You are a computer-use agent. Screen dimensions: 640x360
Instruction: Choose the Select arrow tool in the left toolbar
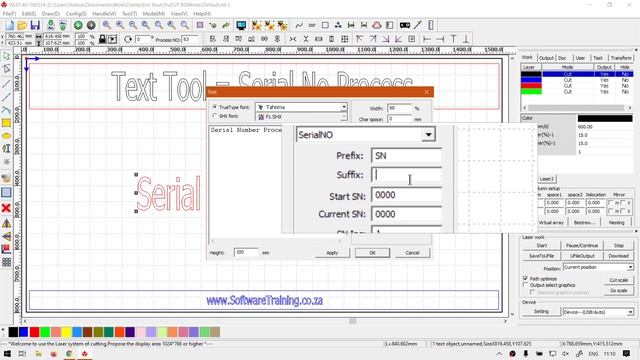pos(6,56)
